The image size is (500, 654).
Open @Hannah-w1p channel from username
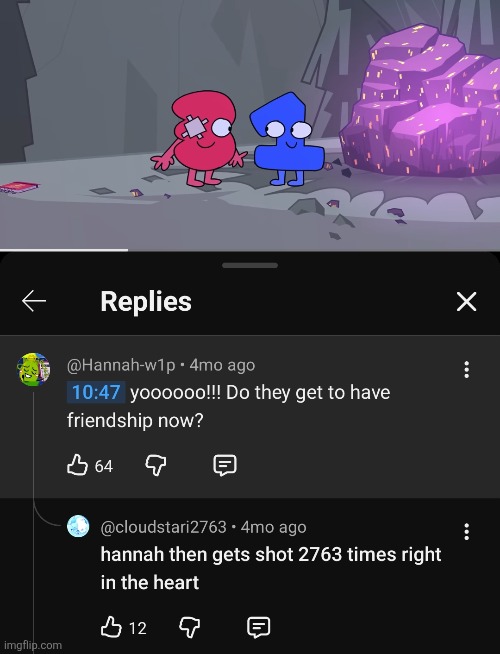(x=121, y=365)
